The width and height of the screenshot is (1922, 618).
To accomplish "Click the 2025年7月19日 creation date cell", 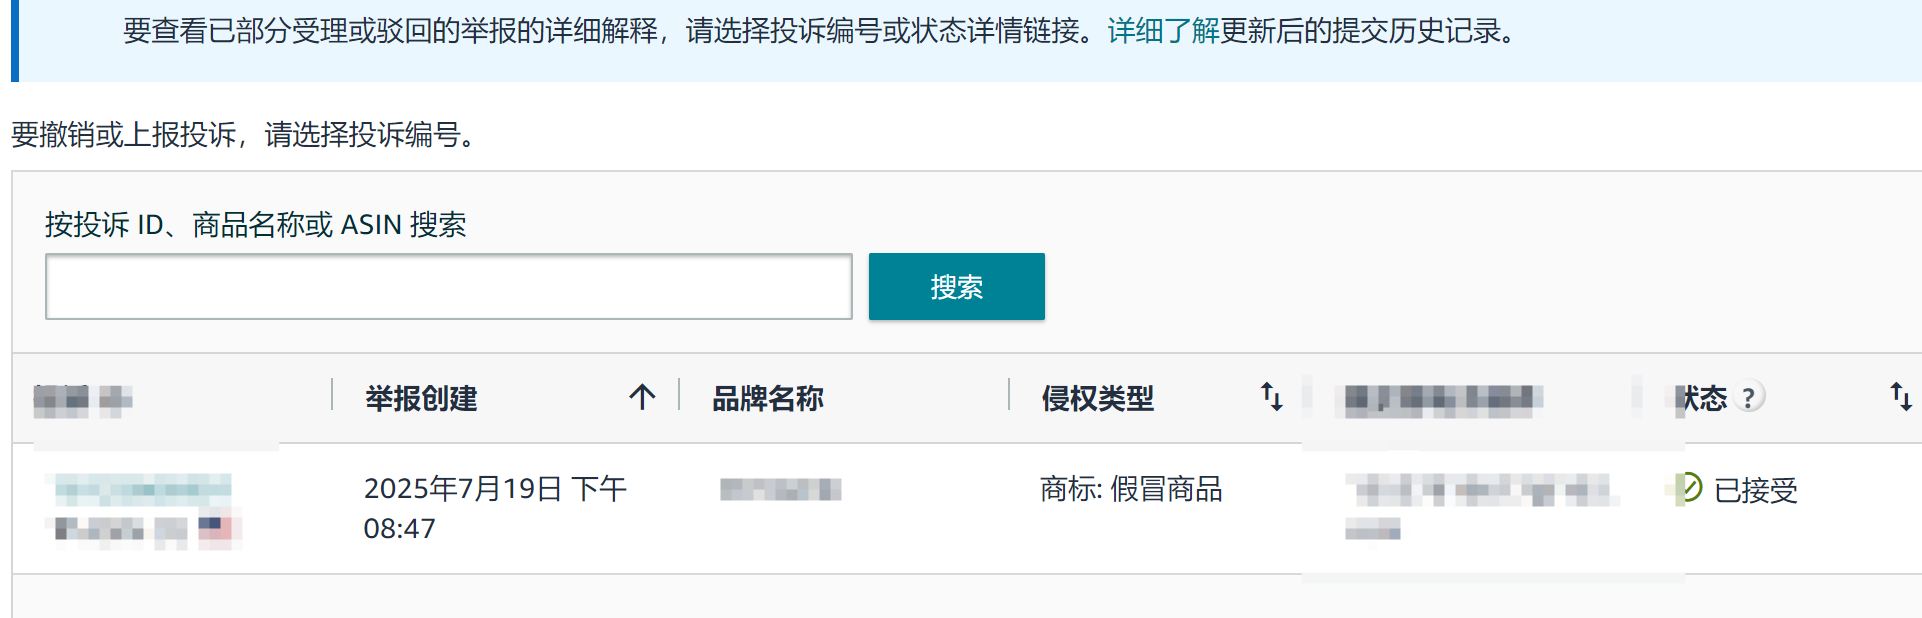I will pyautogui.click(x=495, y=508).
